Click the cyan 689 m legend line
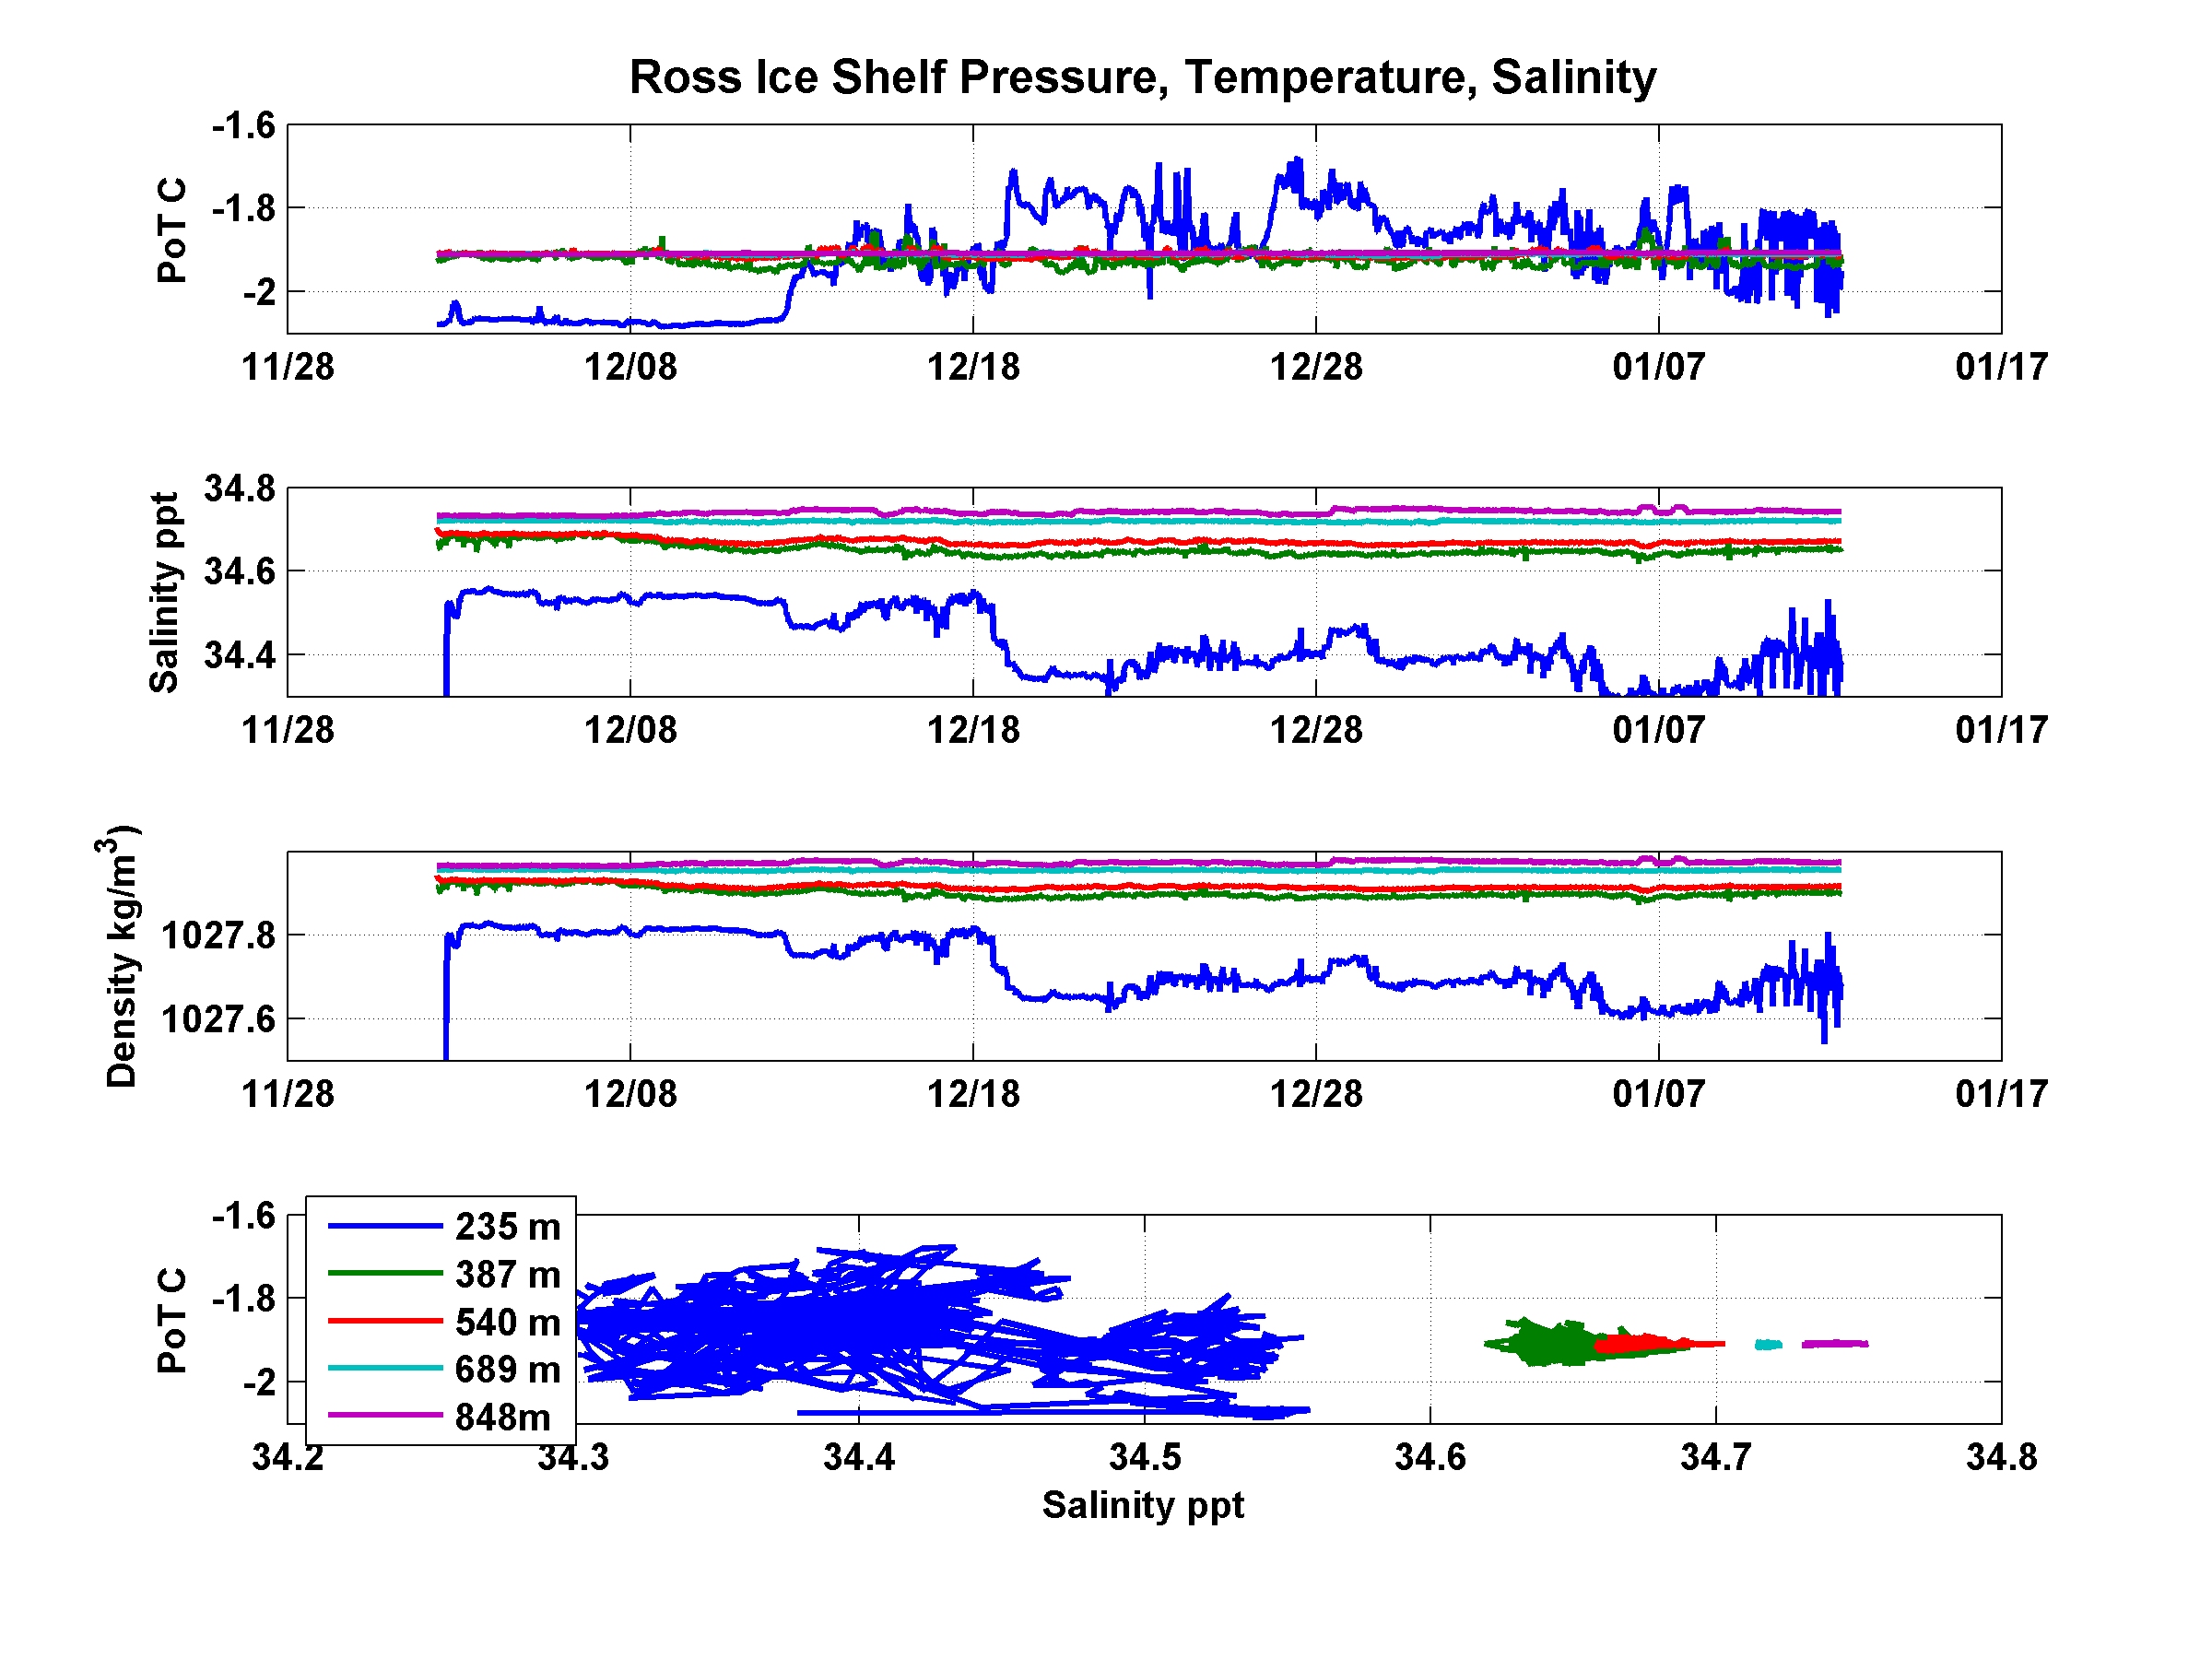The height and width of the screenshot is (1659, 2212). point(385,1368)
